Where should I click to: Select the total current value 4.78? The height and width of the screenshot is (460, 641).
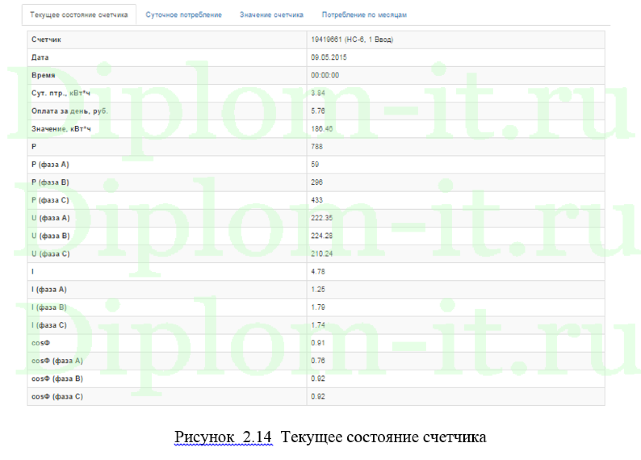pyautogui.click(x=318, y=272)
